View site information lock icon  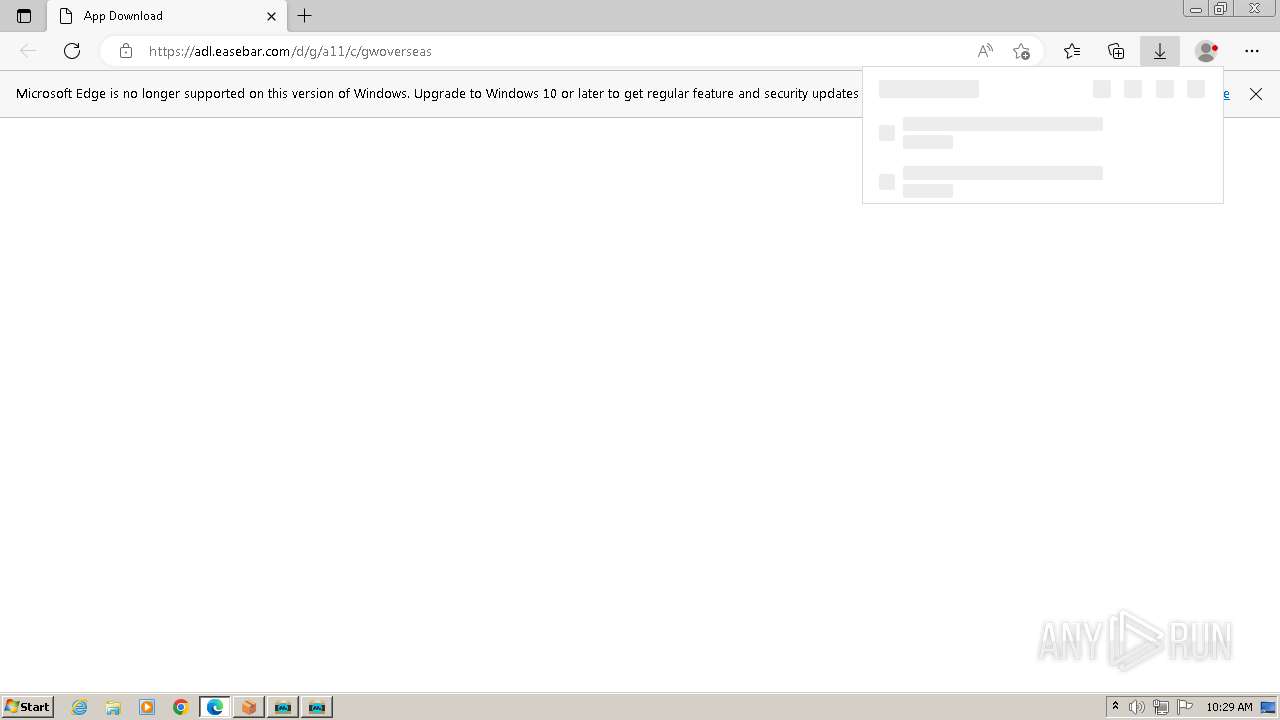pyautogui.click(x=125, y=51)
